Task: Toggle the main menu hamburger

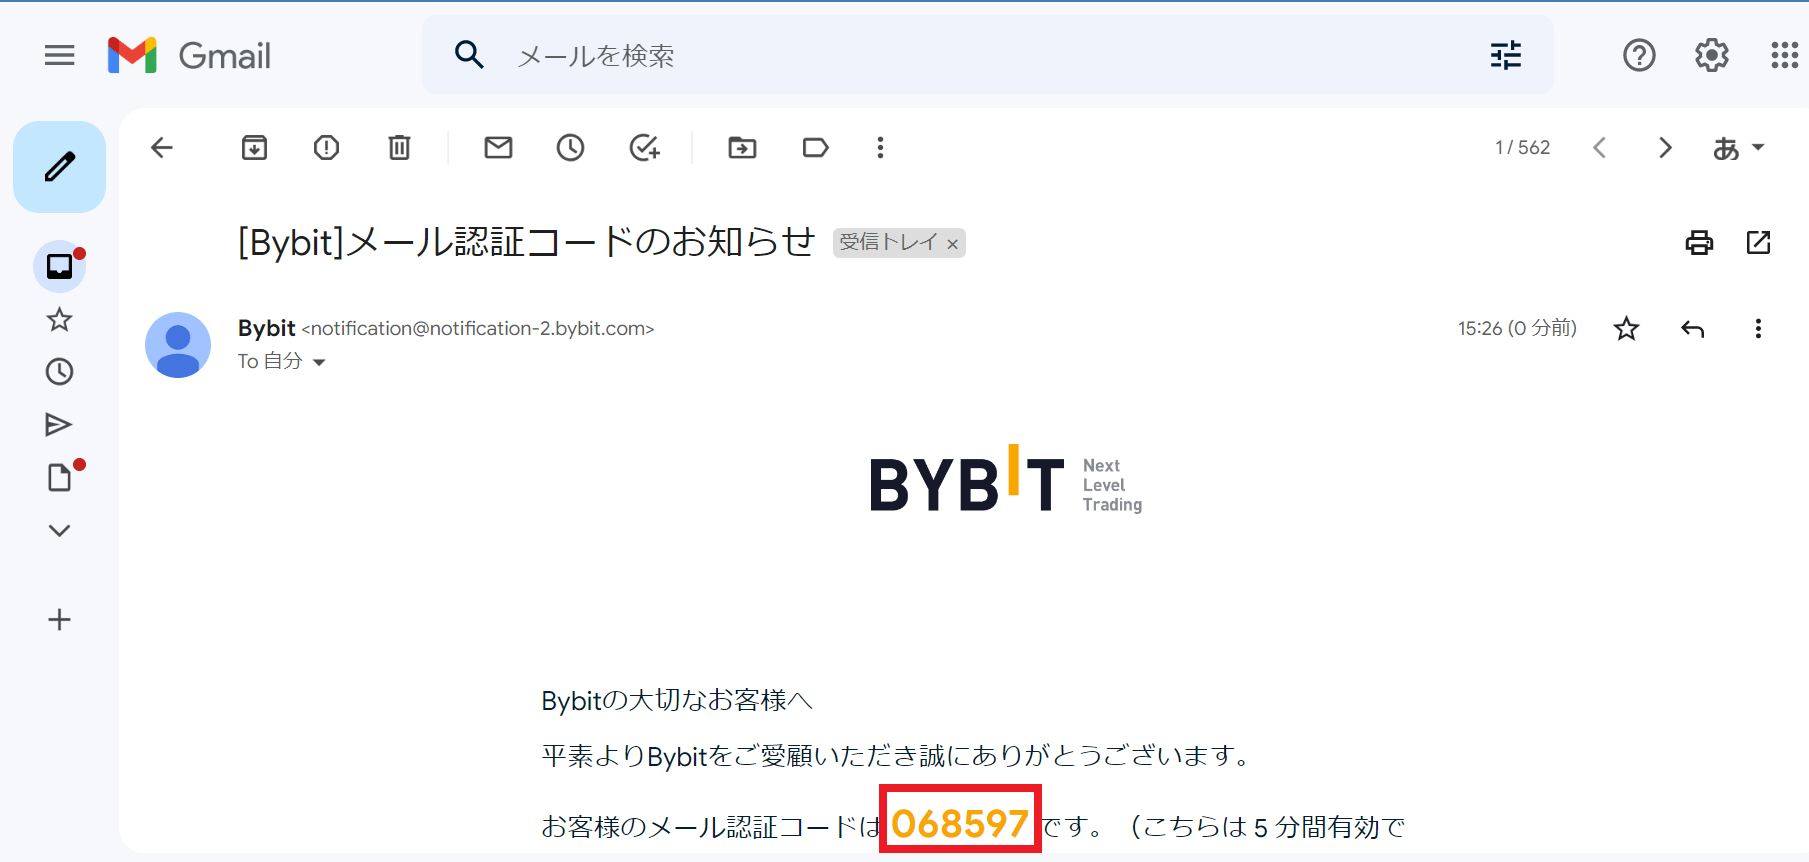Action: [60, 55]
